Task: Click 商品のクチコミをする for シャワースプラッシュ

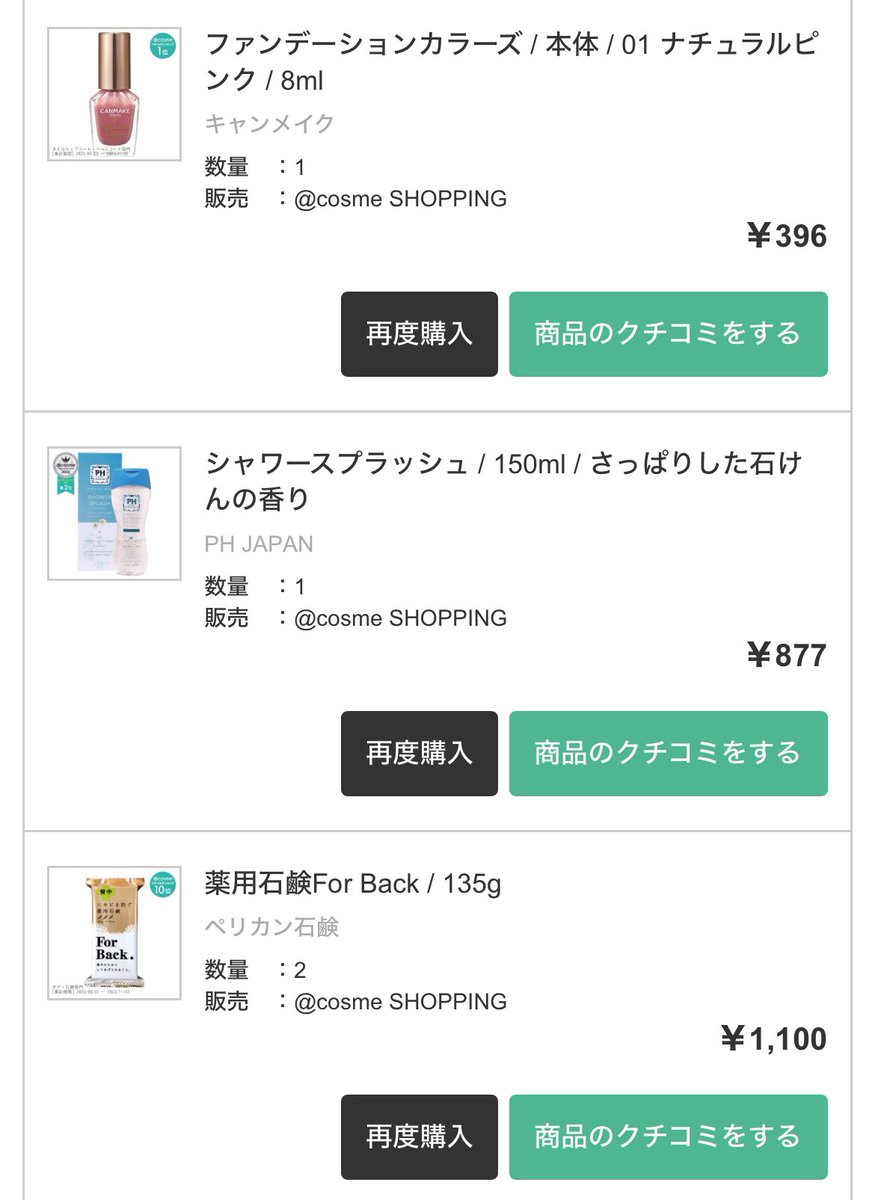Action: [x=668, y=753]
